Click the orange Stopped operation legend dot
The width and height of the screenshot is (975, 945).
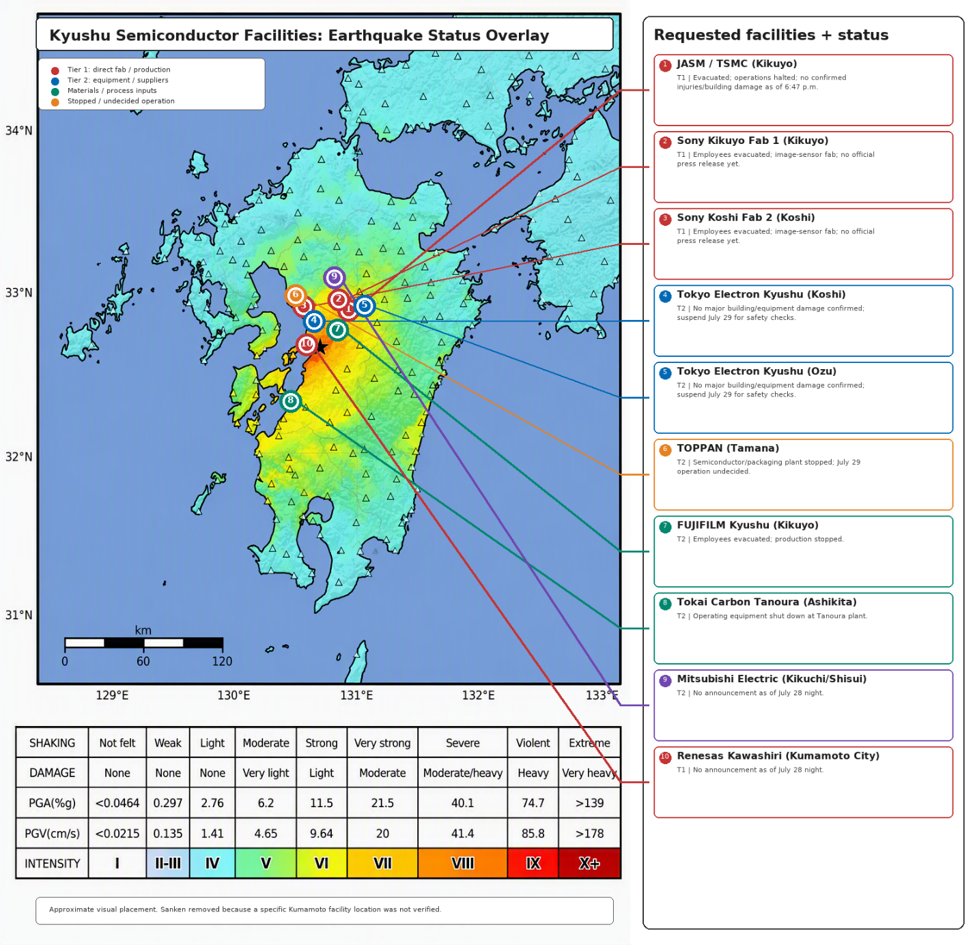click(x=55, y=102)
